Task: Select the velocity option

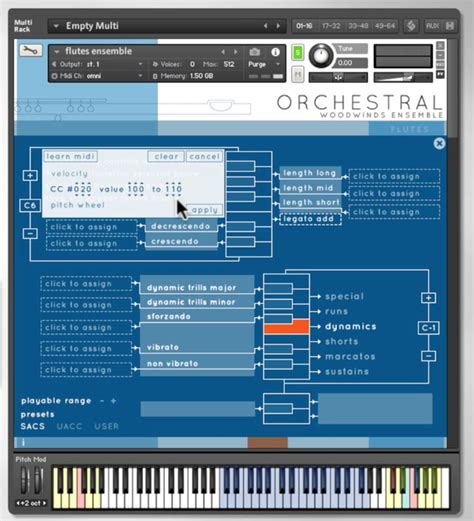Action: 70,173
